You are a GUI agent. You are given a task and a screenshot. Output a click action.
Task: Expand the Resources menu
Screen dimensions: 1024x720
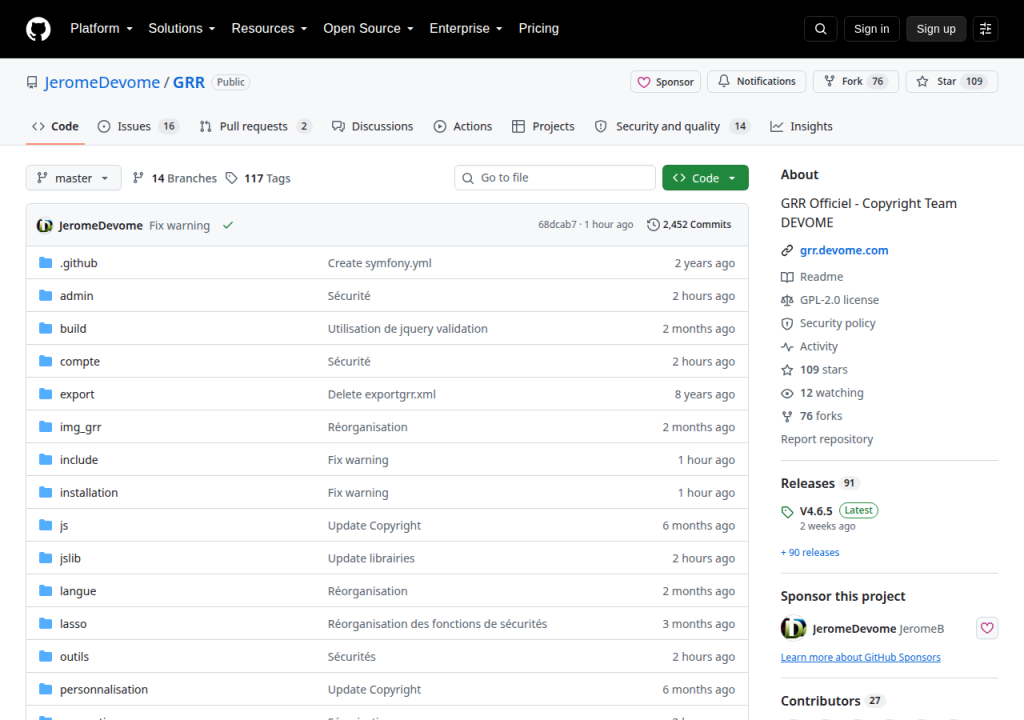(x=269, y=29)
